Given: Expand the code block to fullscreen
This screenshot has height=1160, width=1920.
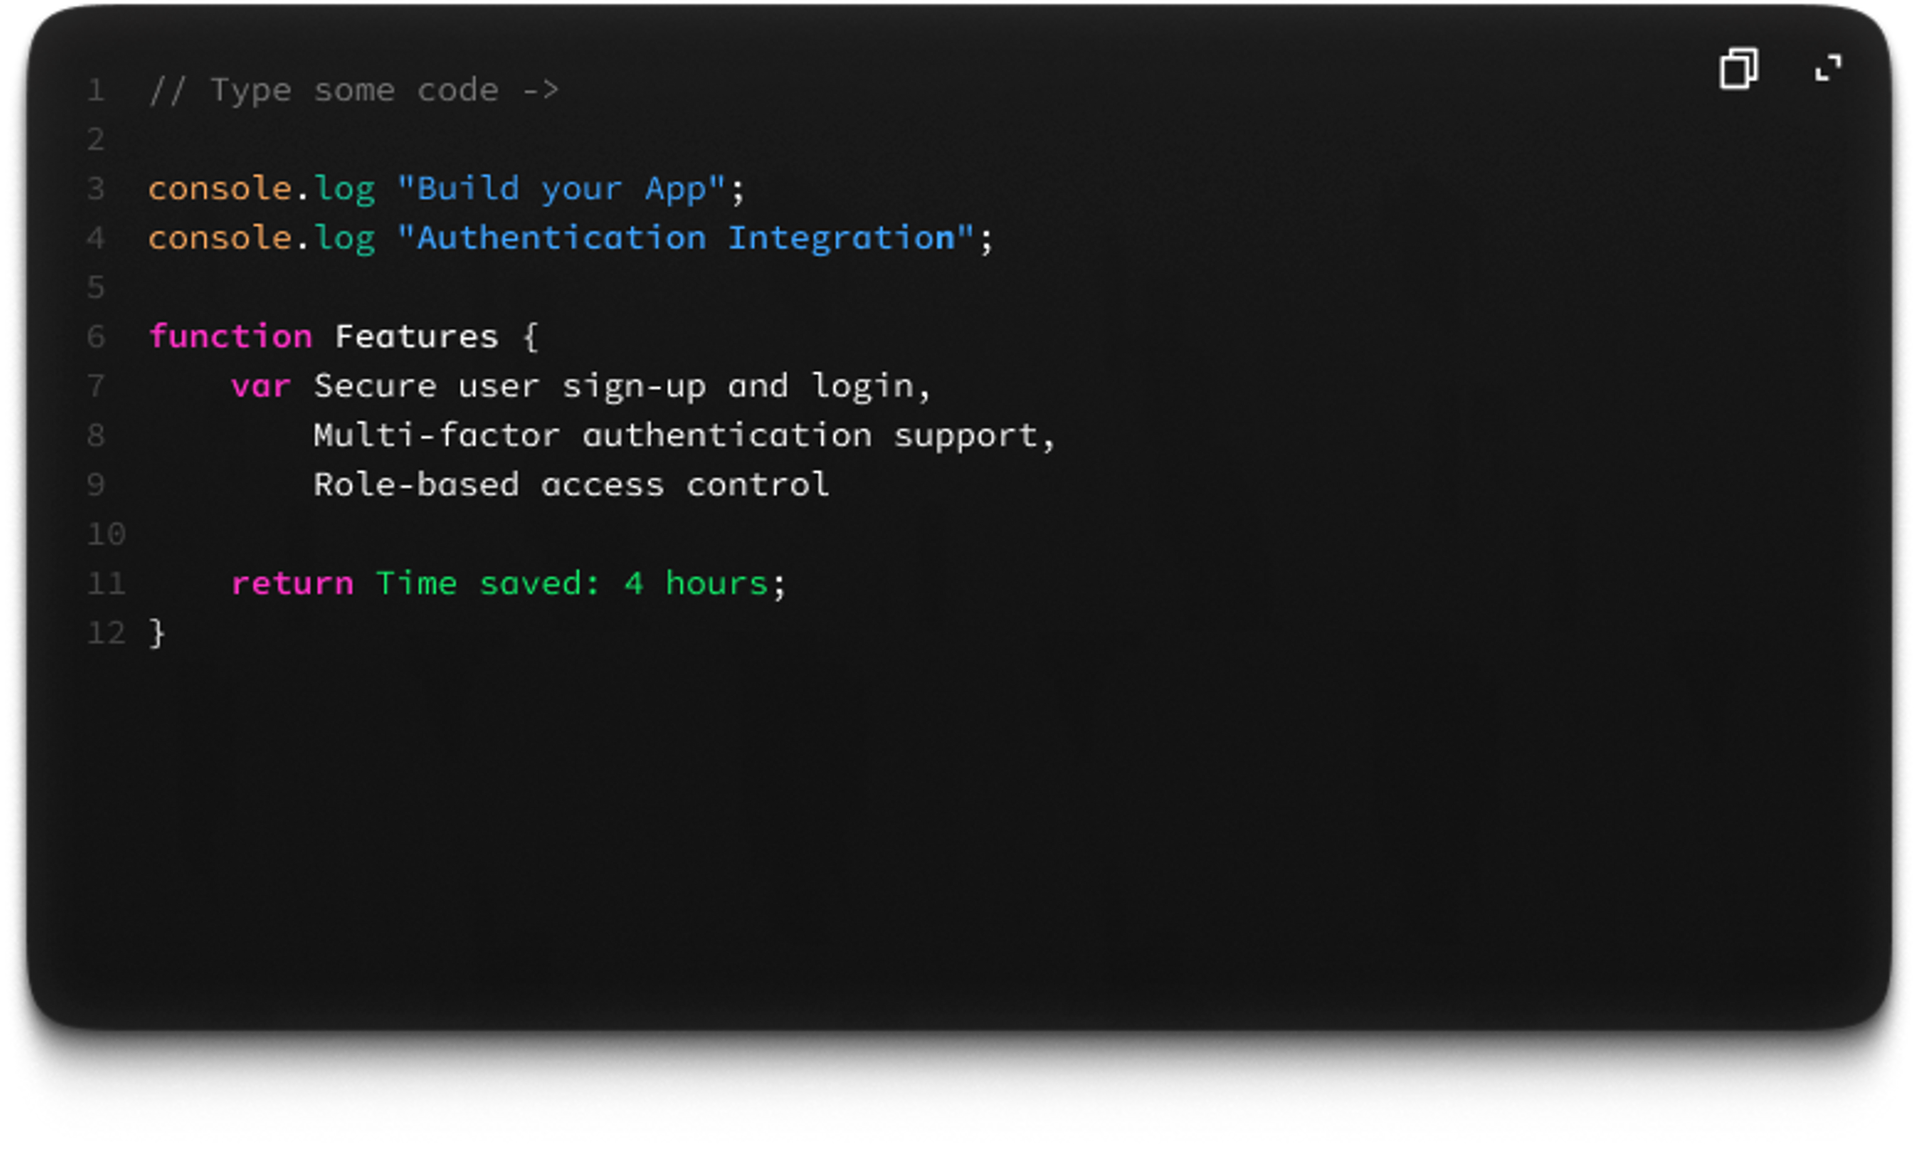Looking at the screenshot, I should coord(1827,69).
